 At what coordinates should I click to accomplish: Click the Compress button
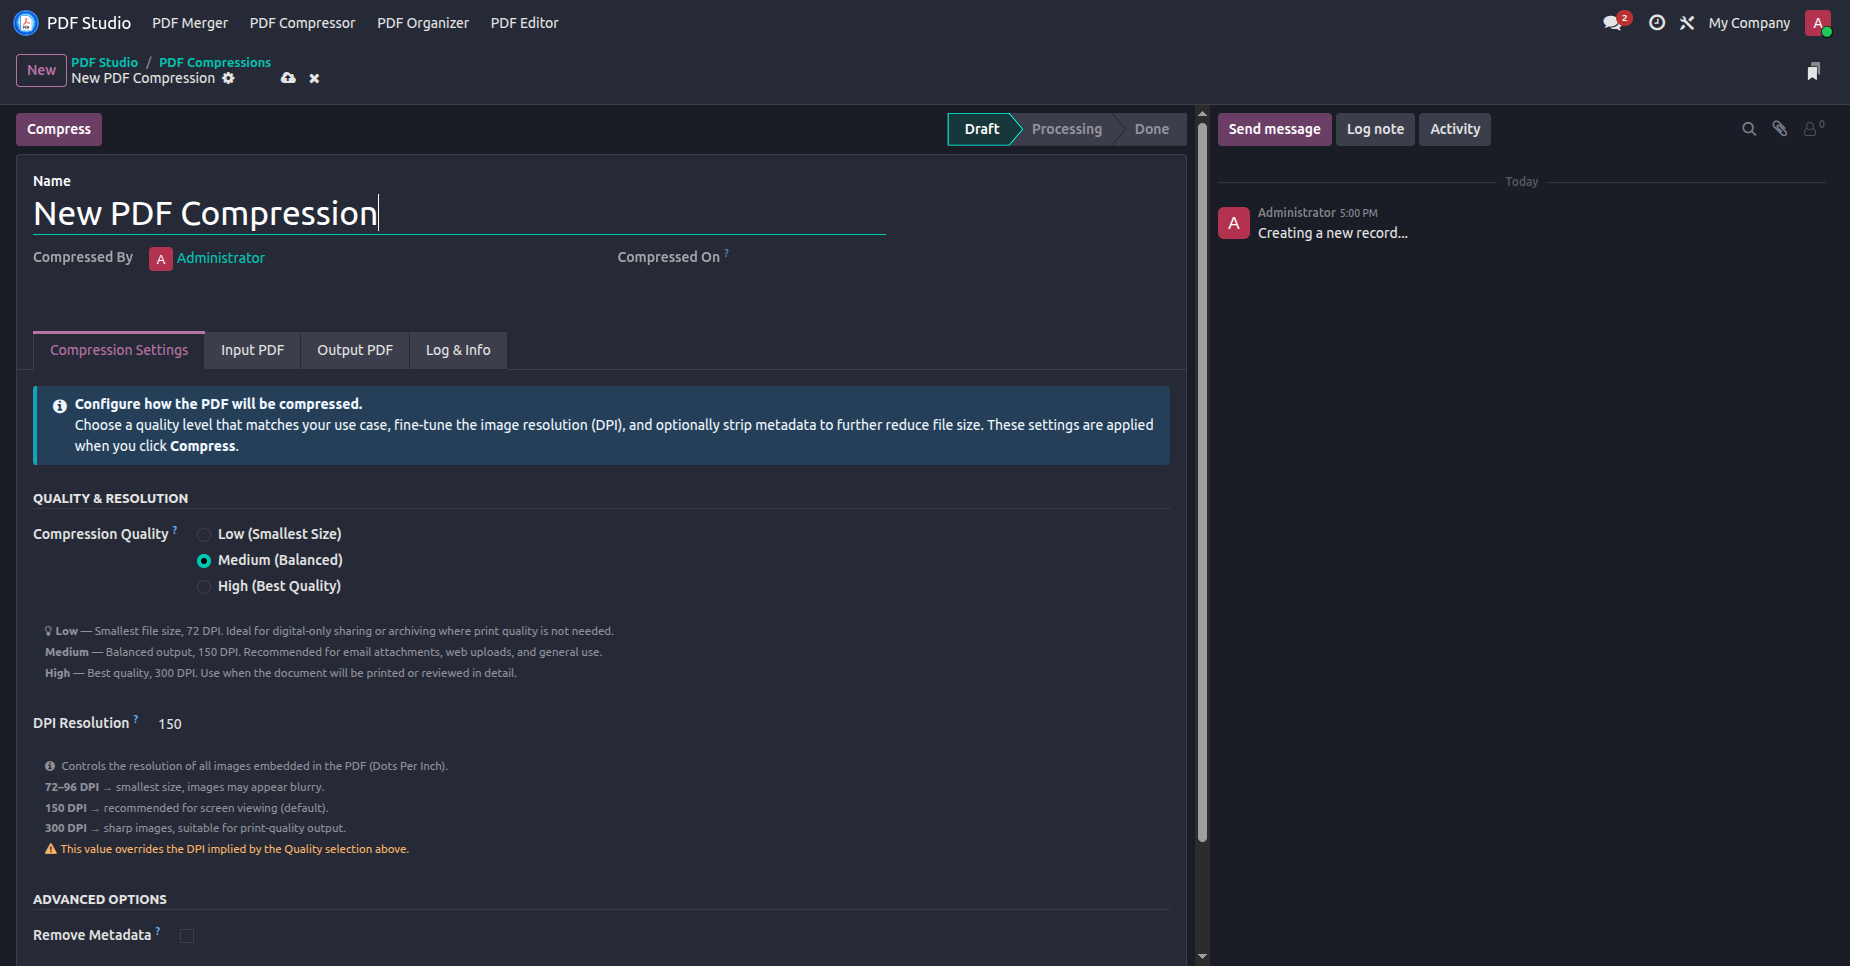(59, 129)
